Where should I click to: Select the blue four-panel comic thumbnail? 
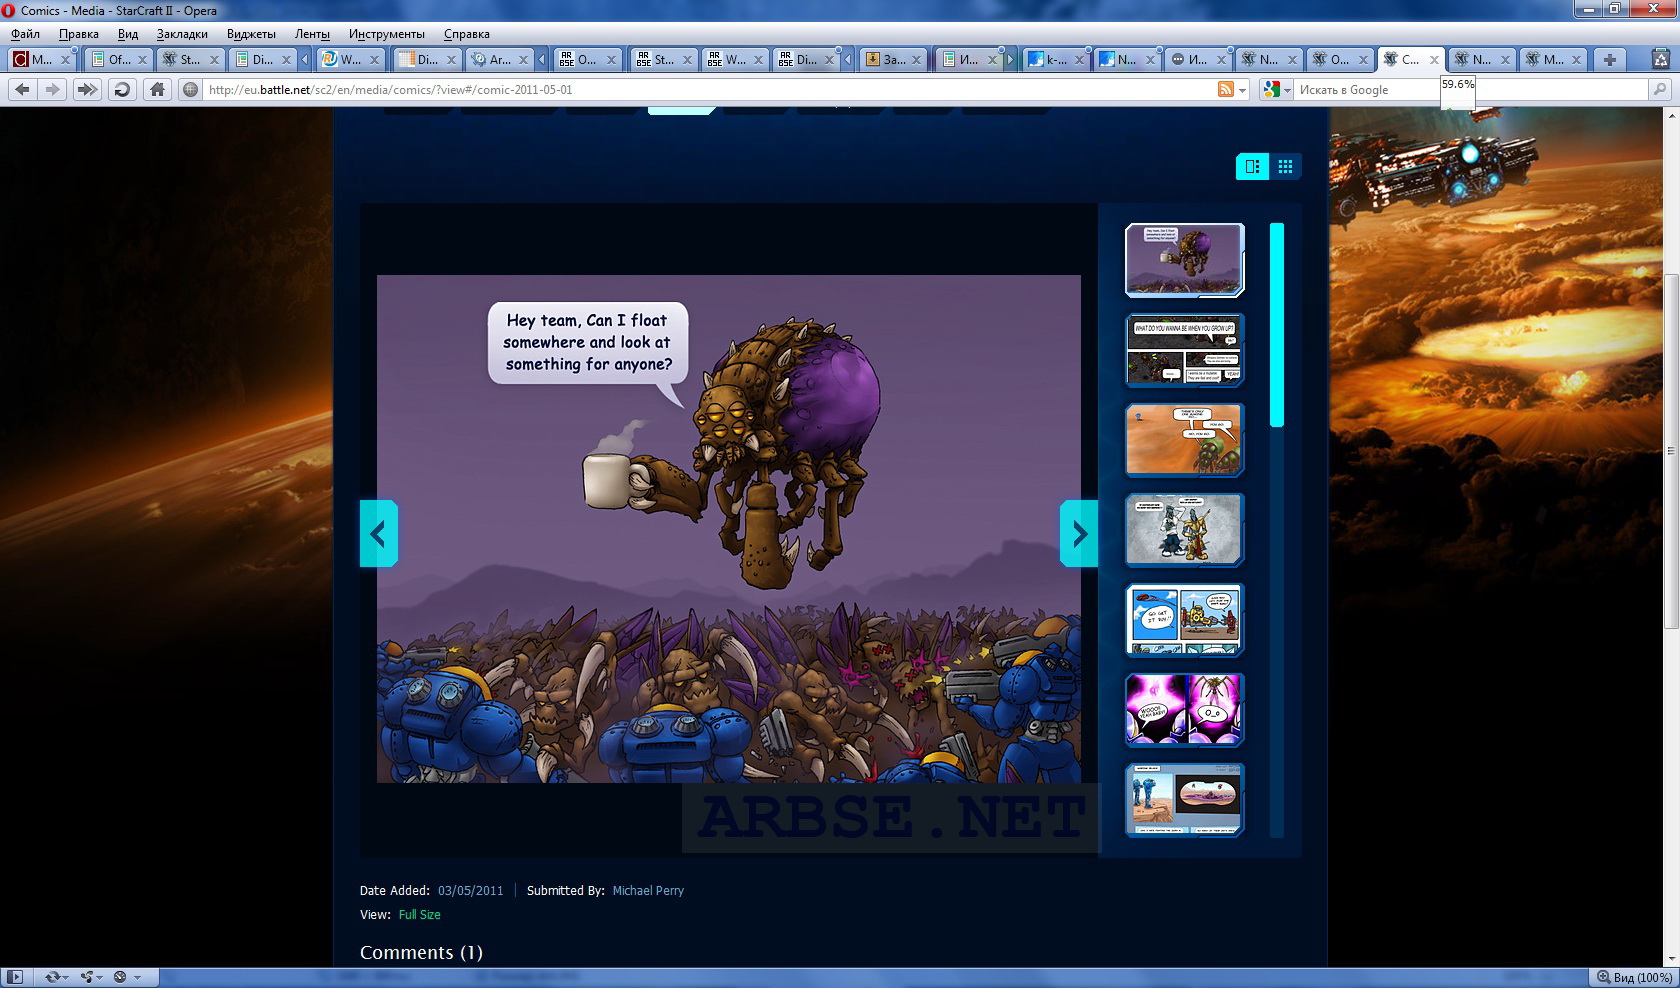pos(1185,620)
